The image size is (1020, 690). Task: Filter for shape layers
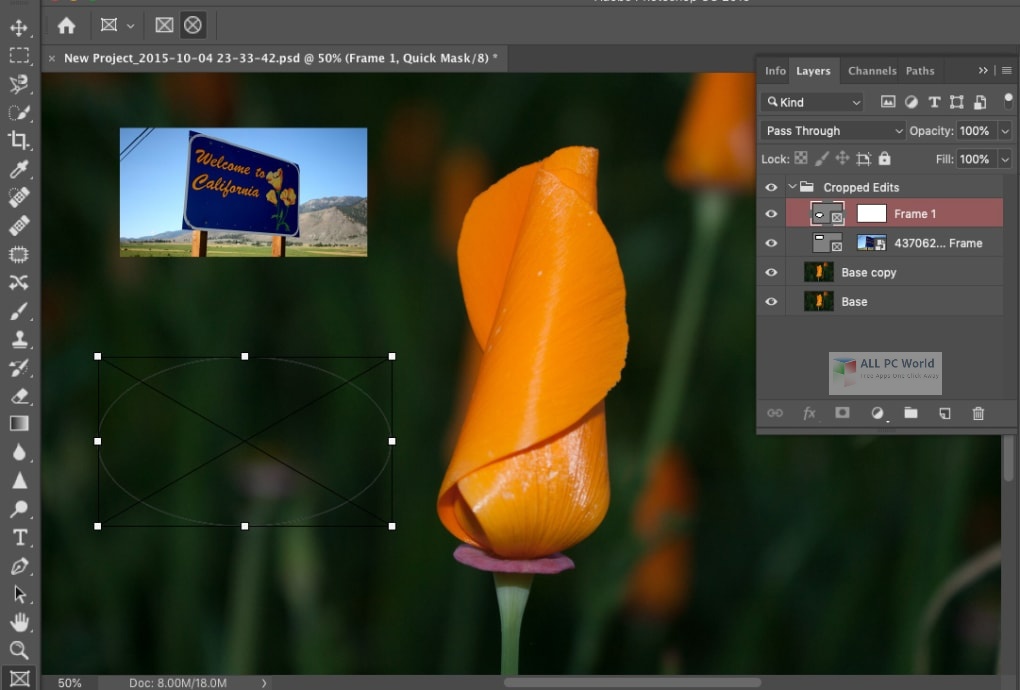tap(956, 101)
